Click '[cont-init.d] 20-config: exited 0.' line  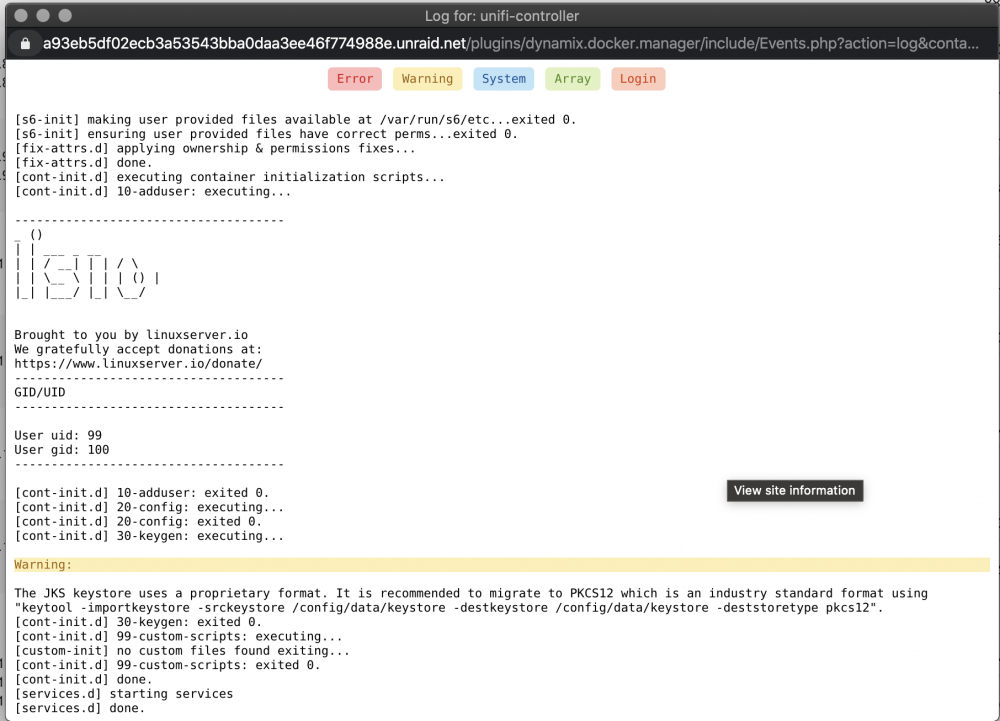pos(138,521)
